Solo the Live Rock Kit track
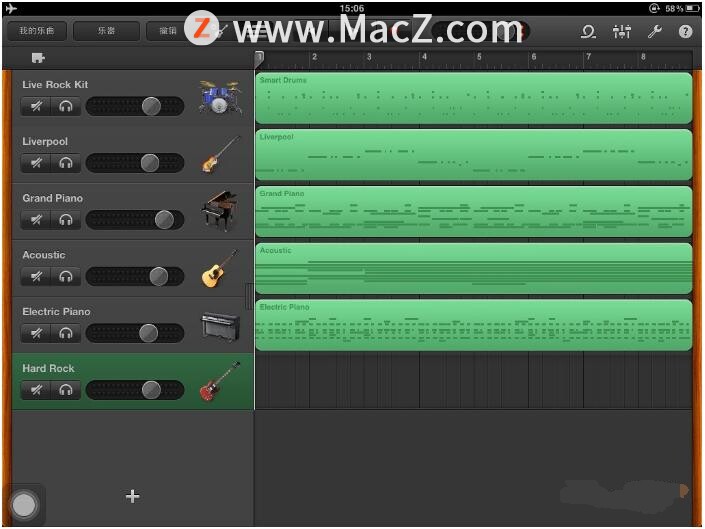 coord(66,106)
